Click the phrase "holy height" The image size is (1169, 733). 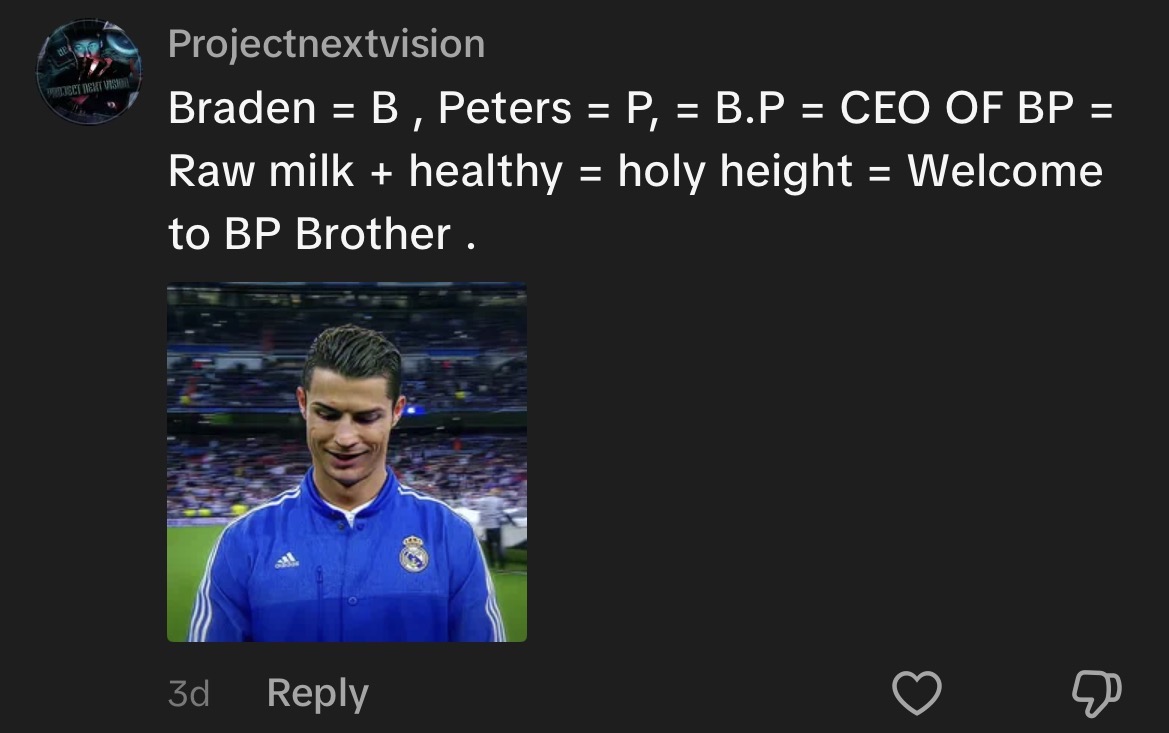(734, 172)
